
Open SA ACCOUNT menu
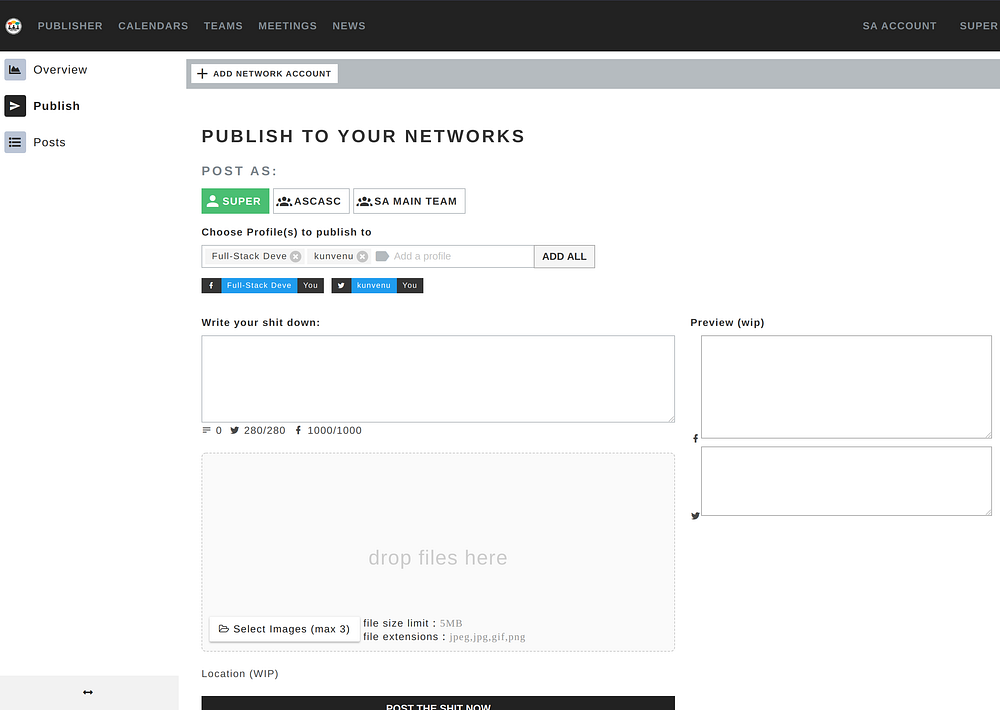(x=899, y=26)
